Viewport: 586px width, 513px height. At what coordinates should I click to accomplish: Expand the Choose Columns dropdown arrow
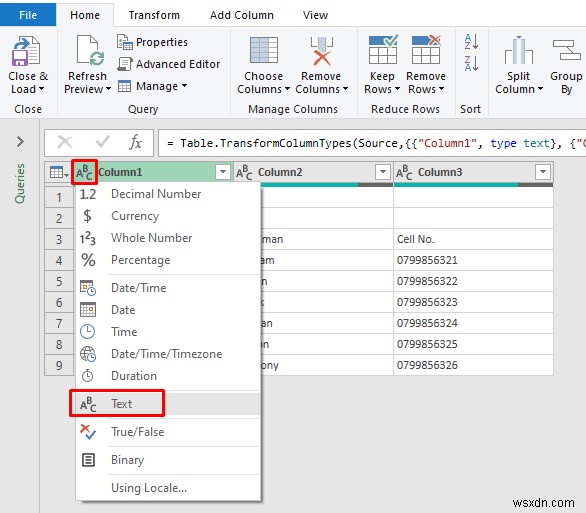coord(287,89)
